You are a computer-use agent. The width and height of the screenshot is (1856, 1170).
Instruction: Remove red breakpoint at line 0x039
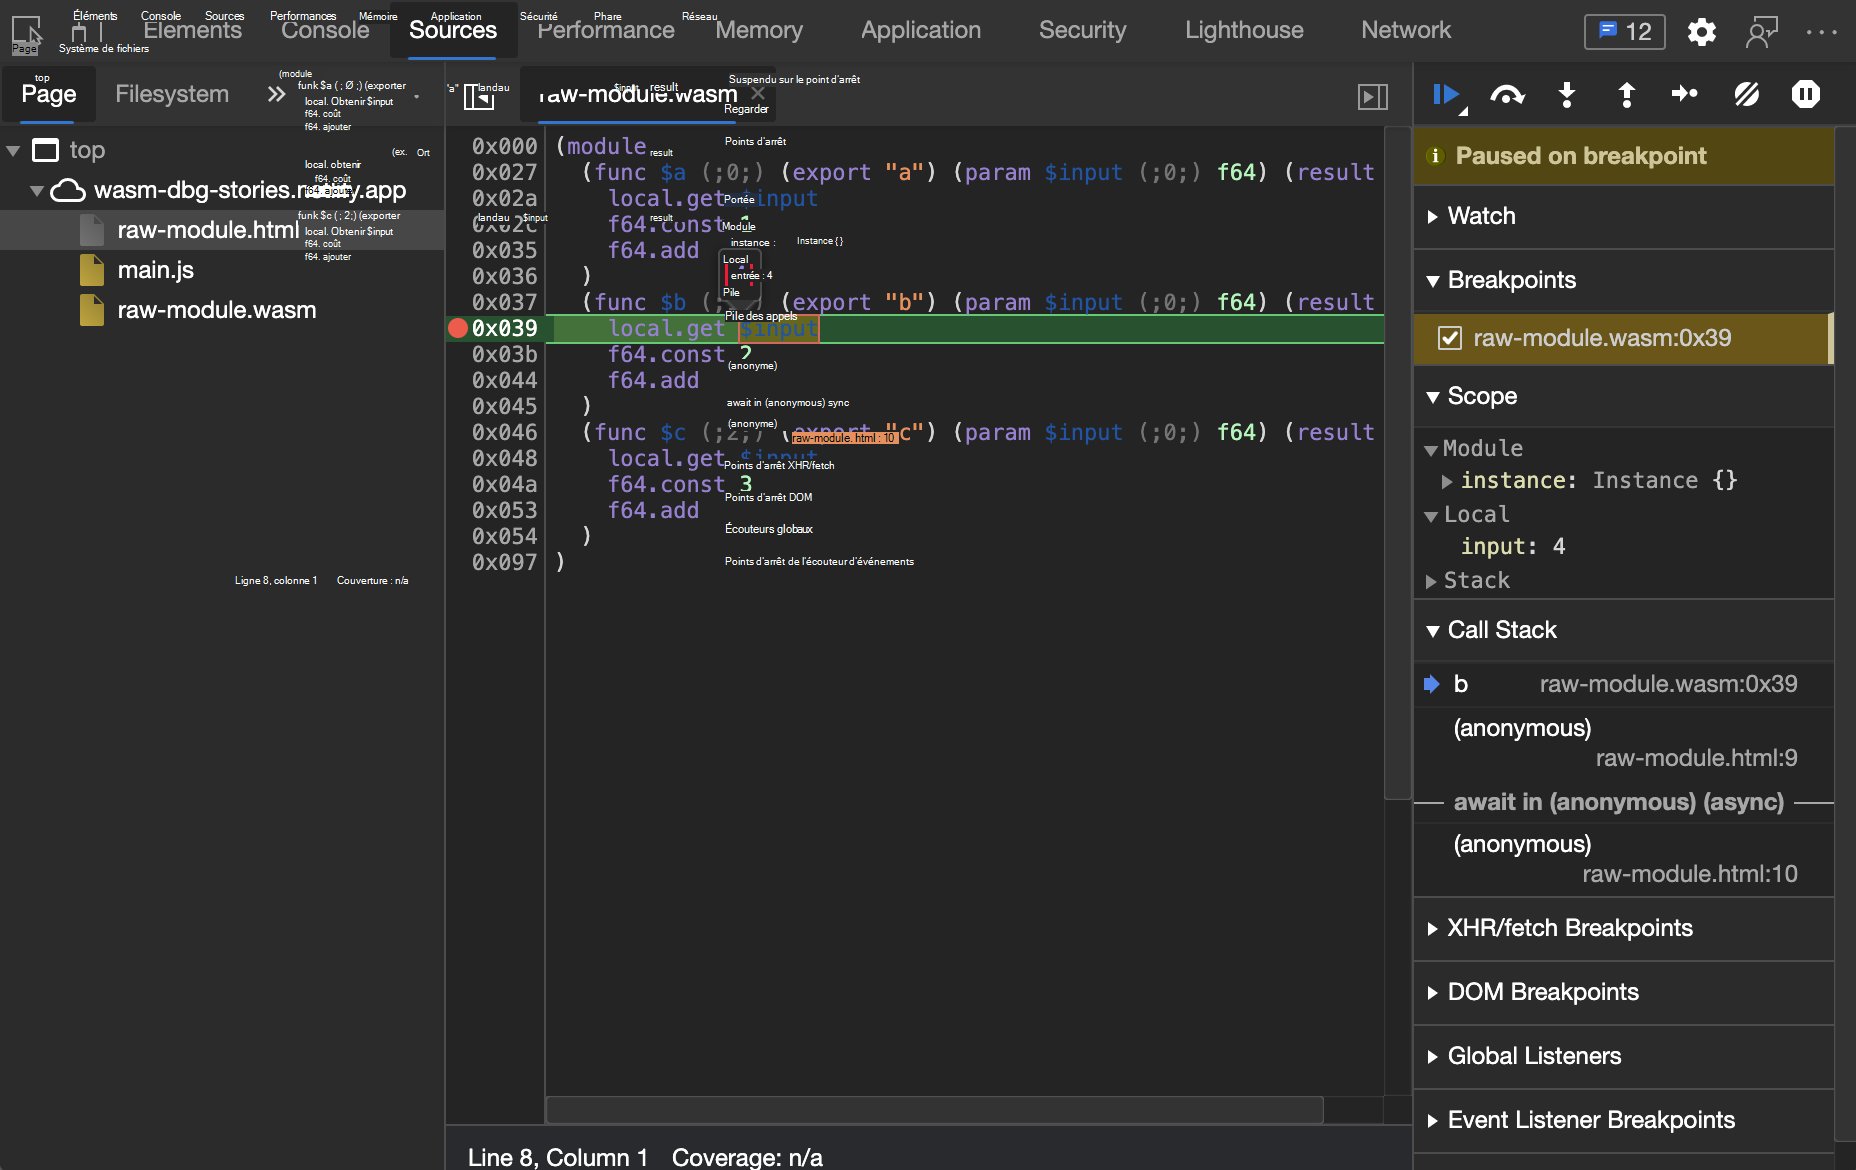click(458, 328)
